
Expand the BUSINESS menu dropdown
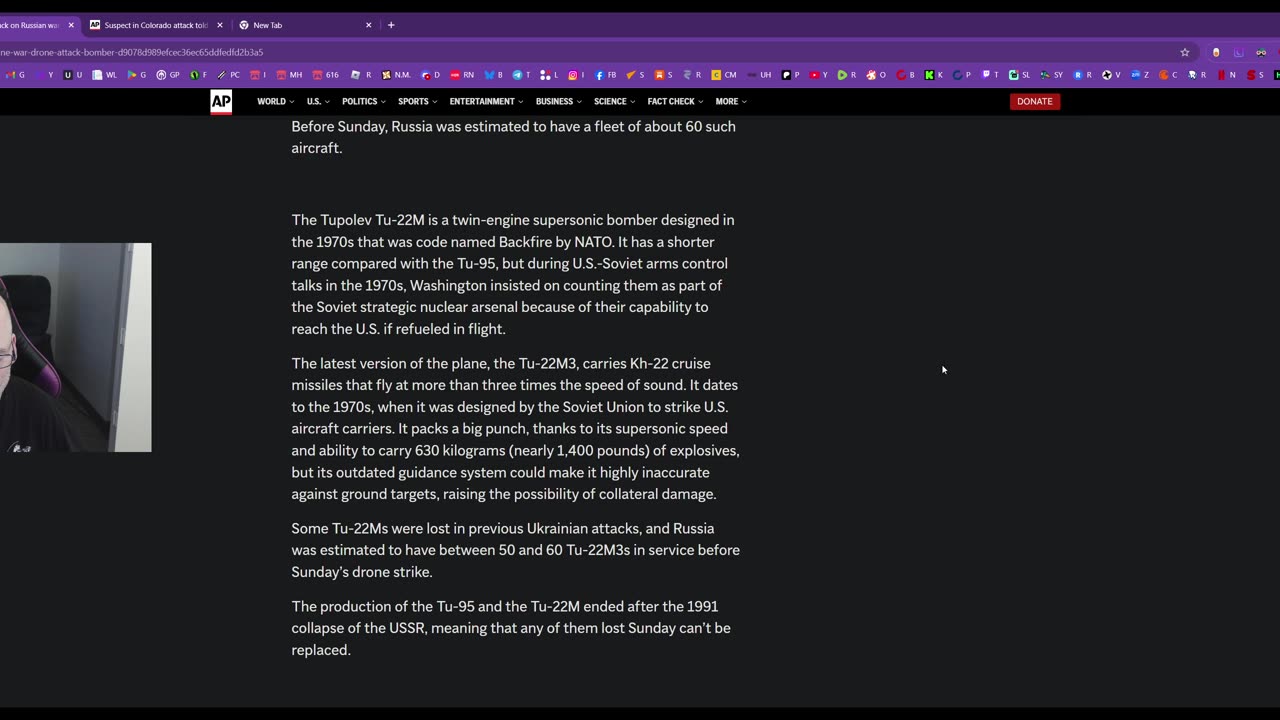(558, 101)
